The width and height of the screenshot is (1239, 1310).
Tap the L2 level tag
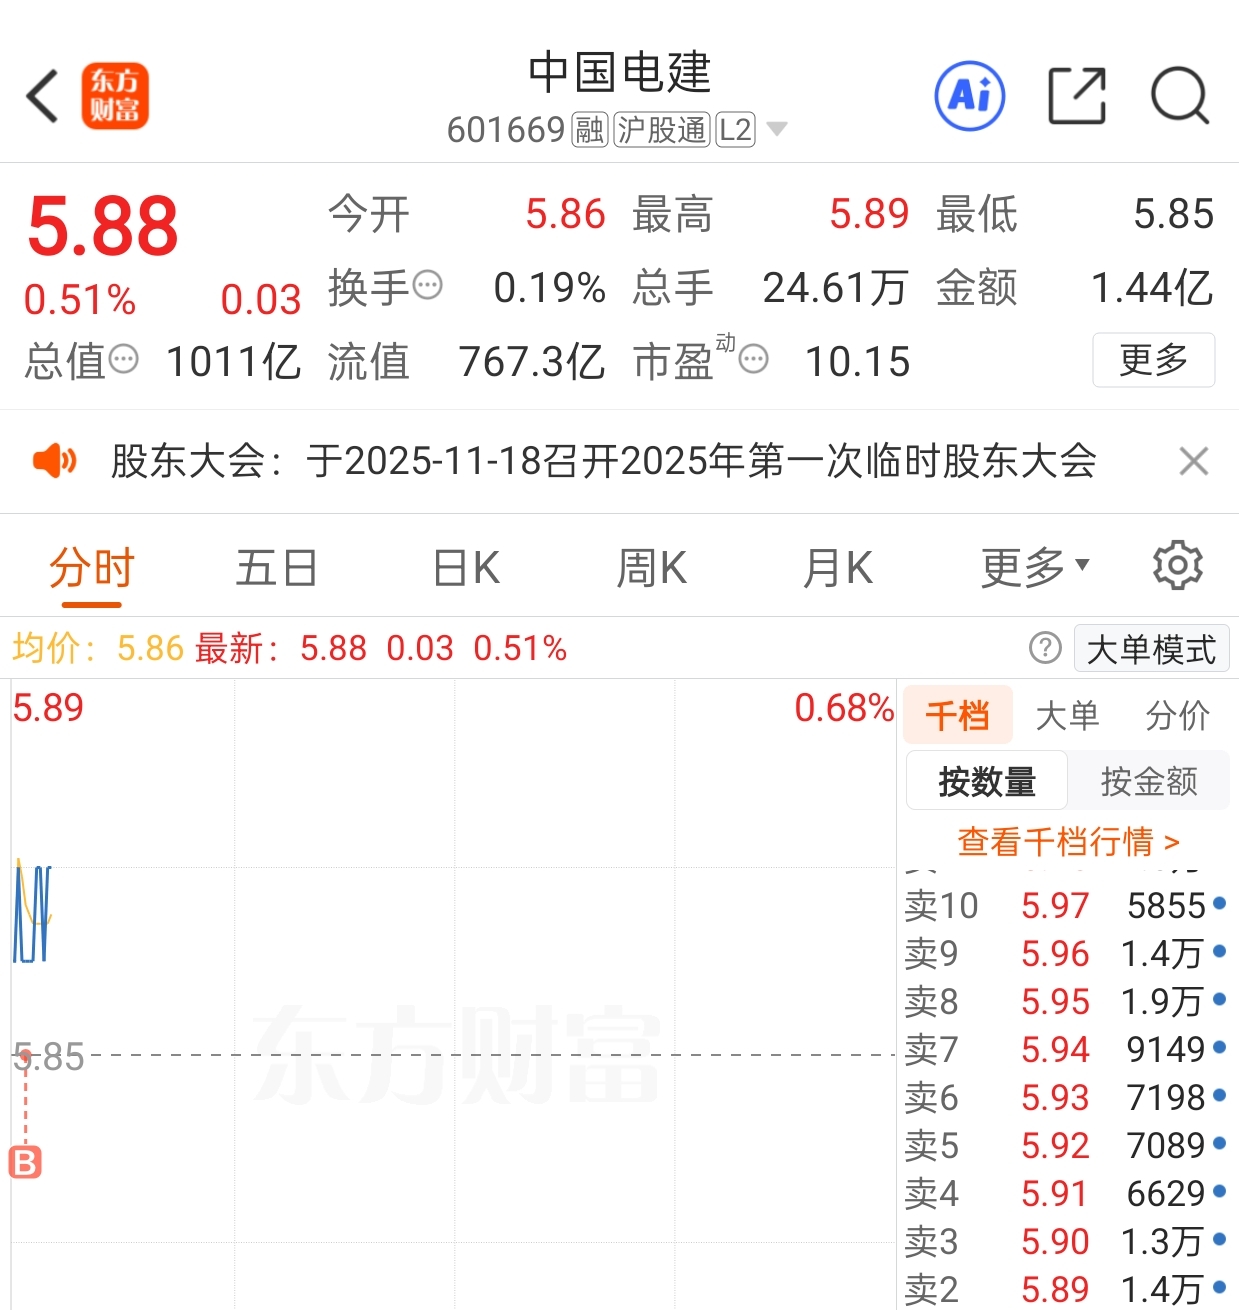click(735, 130)
